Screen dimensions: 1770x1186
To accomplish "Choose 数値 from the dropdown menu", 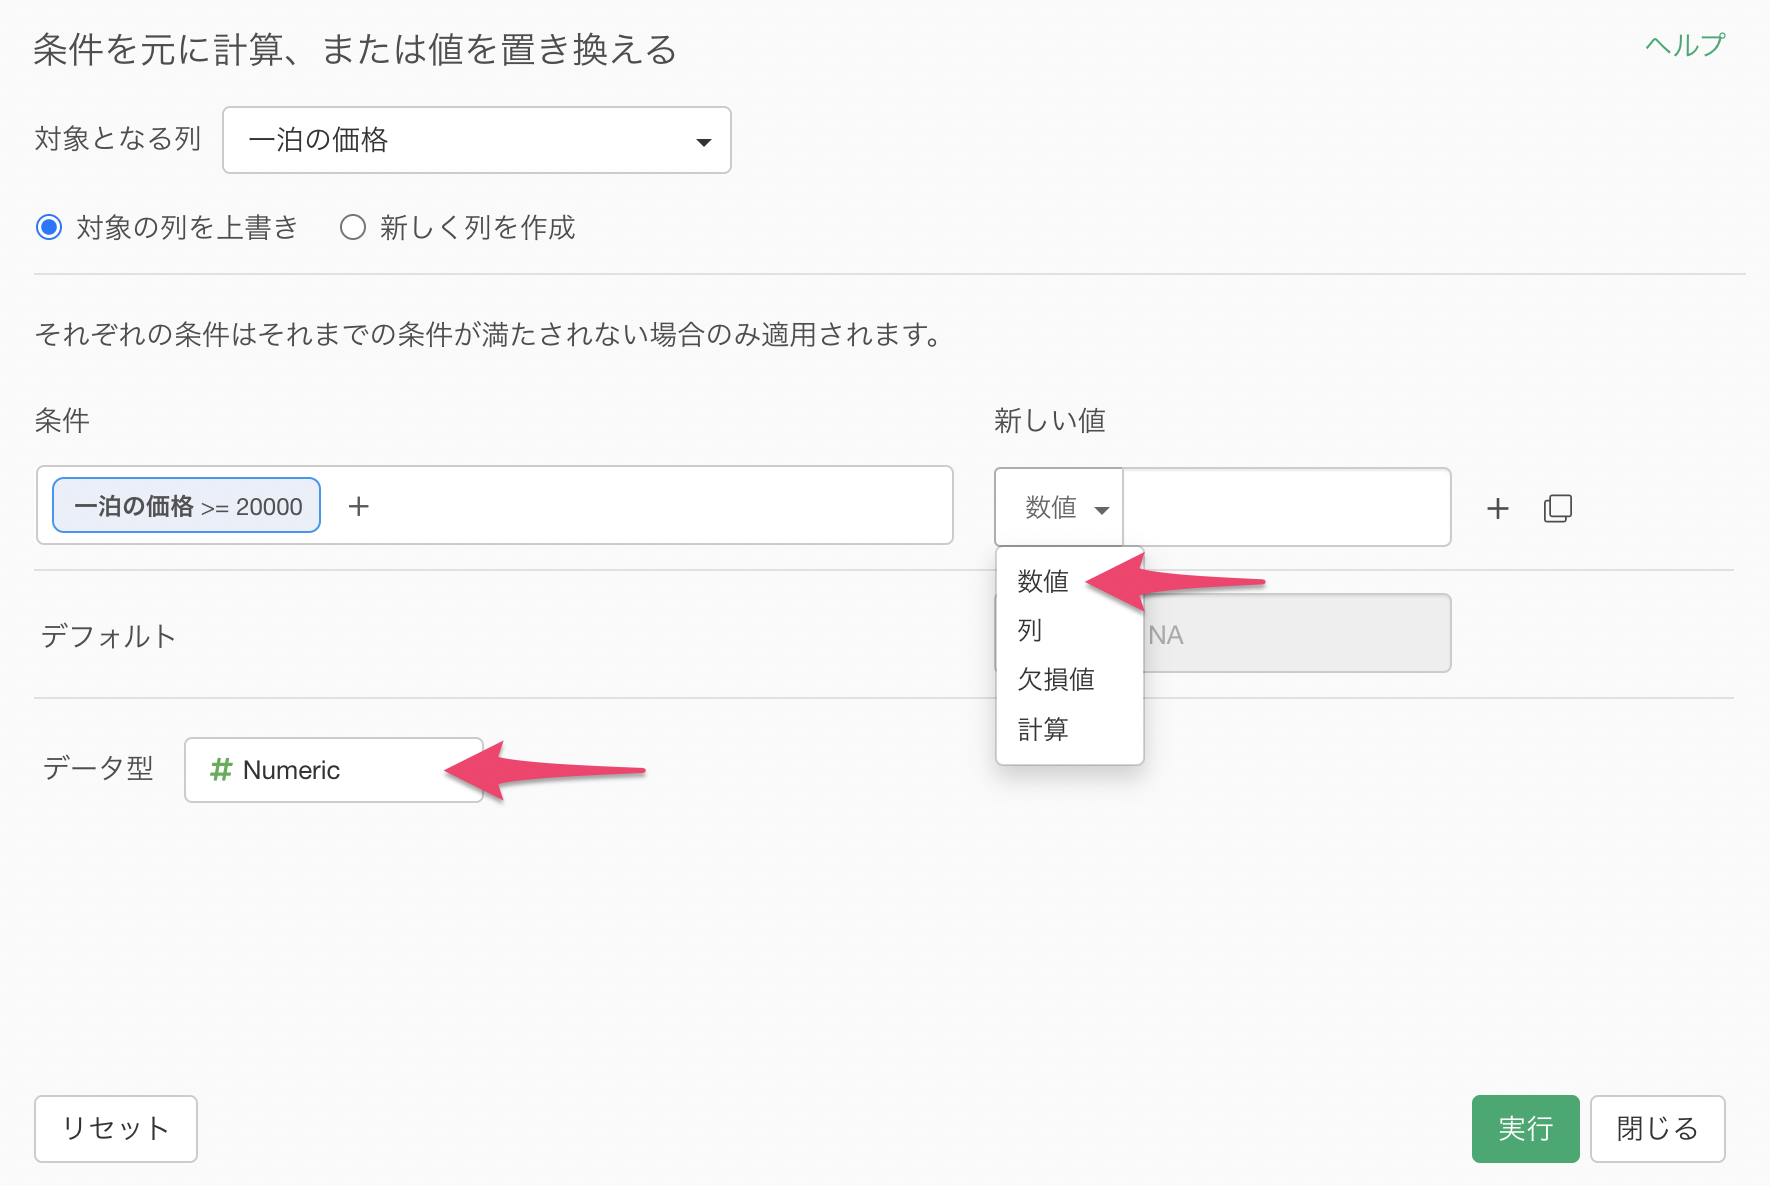I will [1043, 581].
